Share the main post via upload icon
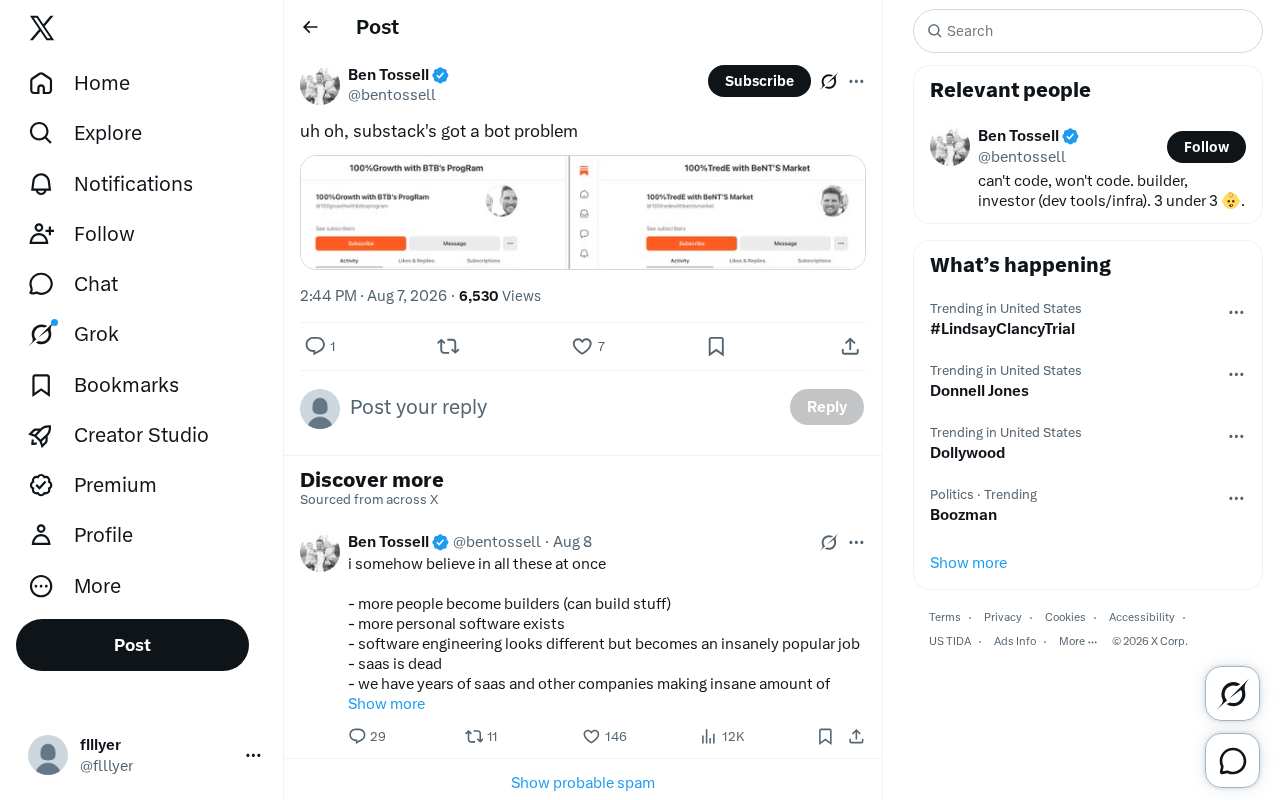This screenshot has height=800, width=1280. point(850,346)
